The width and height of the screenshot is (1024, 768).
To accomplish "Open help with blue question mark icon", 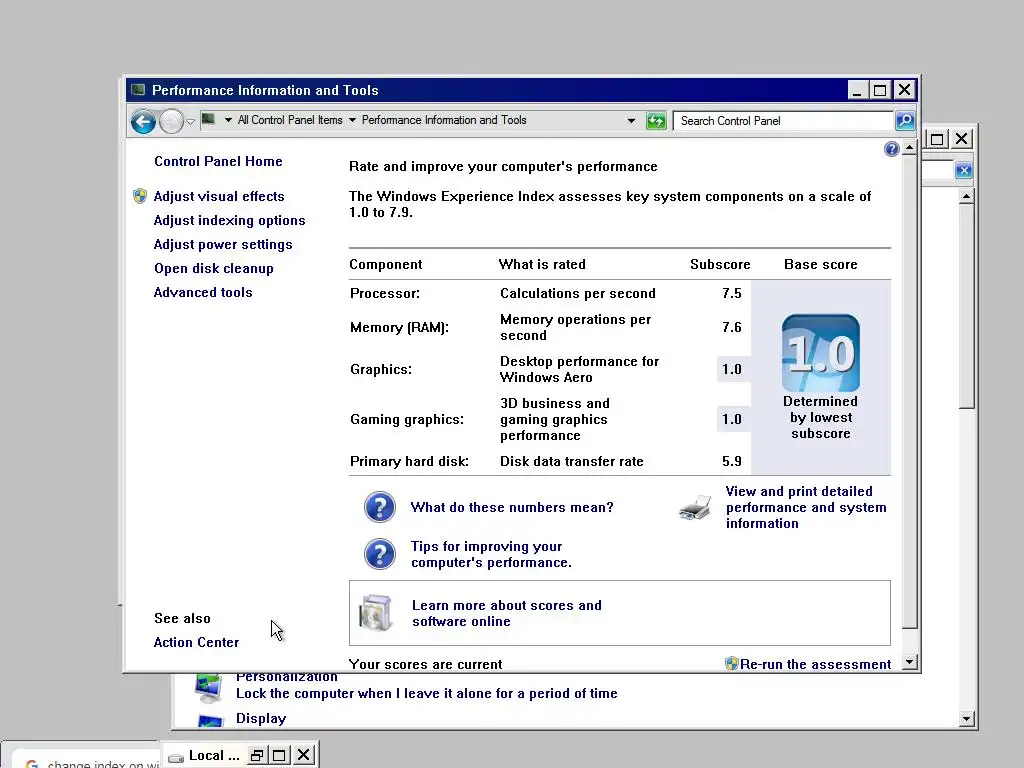I will point(891,149).
